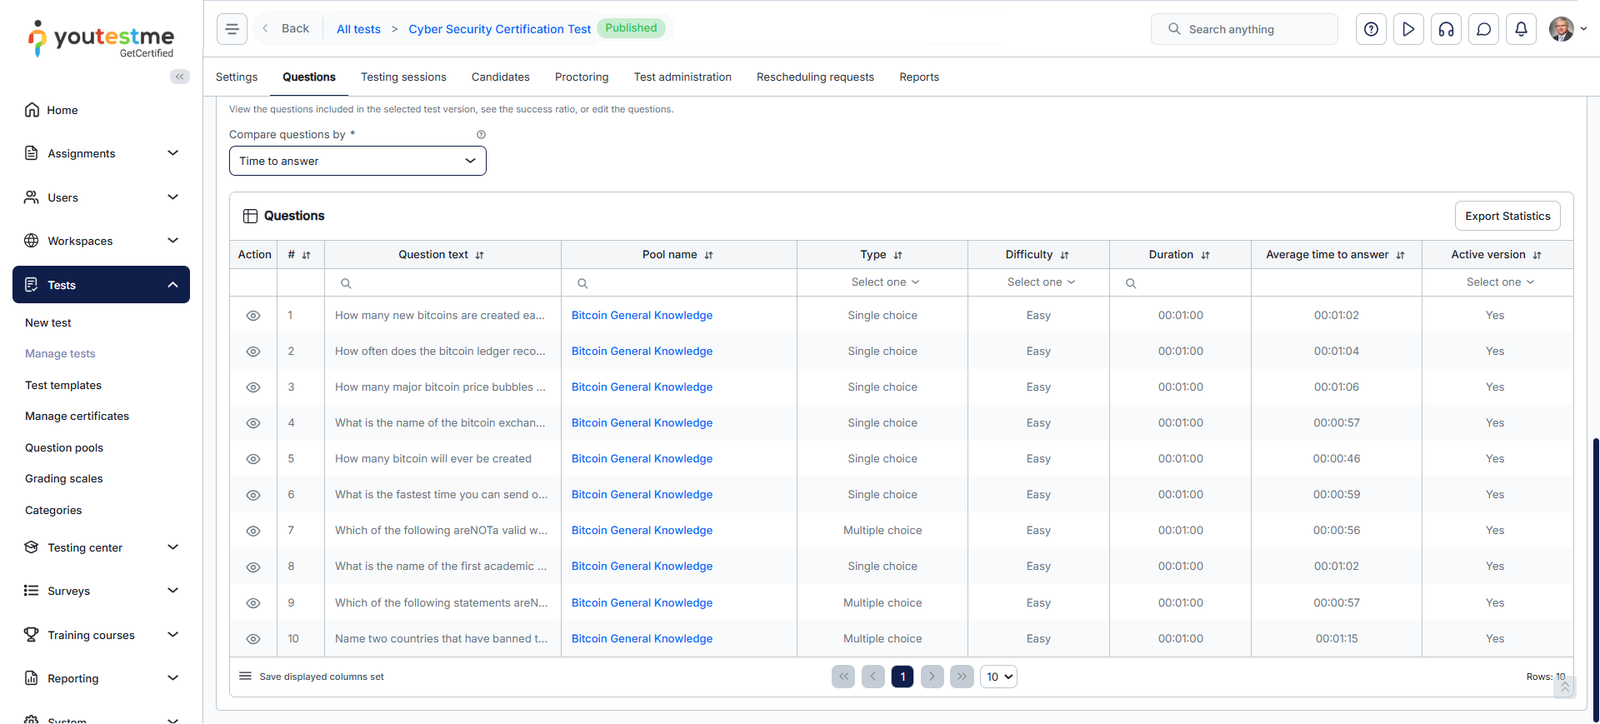Click the hamburger menu icon in header

pos(232,29)
